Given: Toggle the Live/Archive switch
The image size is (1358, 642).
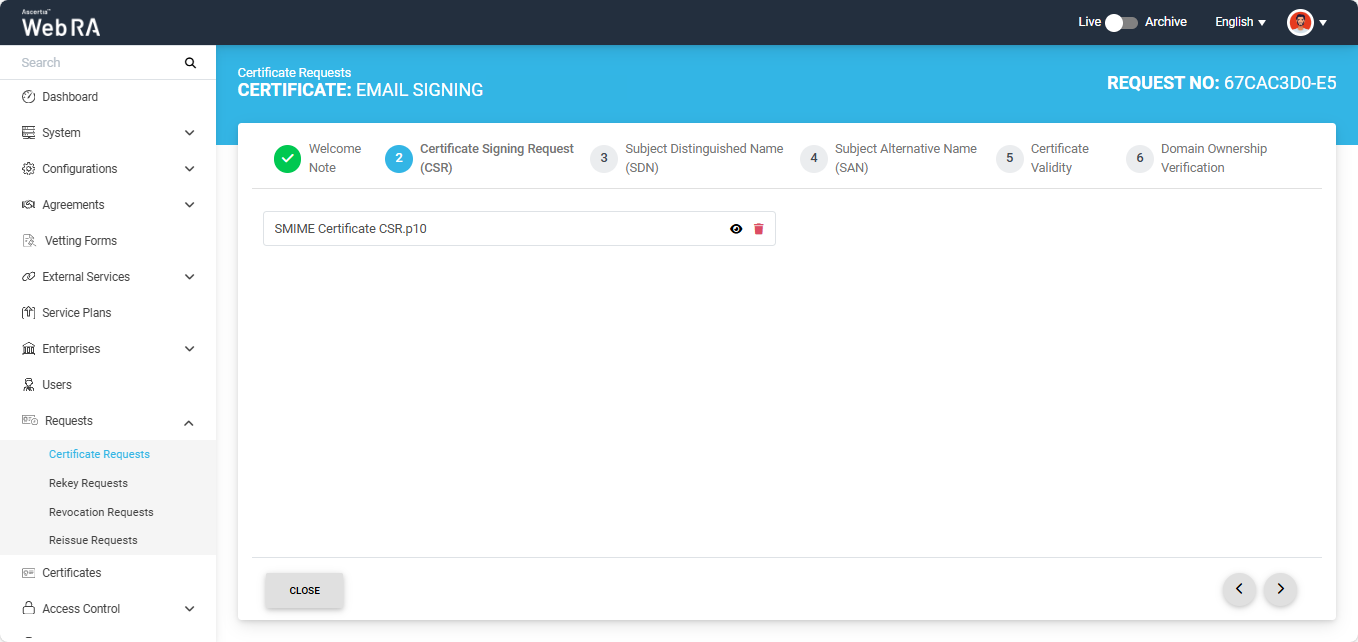Looking at the screenshot, I should point(1121,22).
